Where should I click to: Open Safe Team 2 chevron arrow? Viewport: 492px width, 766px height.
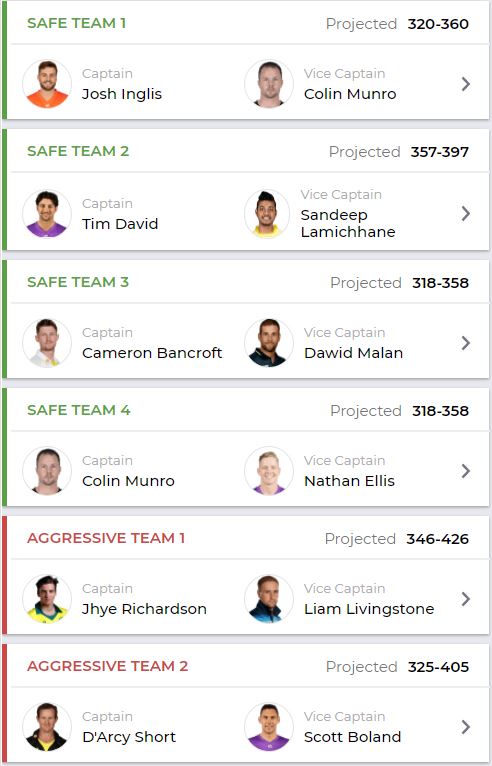click(x=466, y=213)
